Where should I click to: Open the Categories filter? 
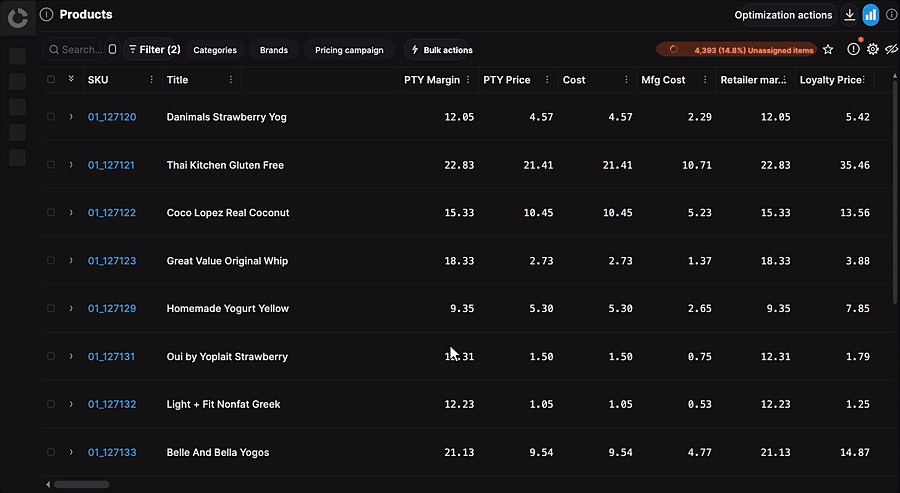click(215, 50)
